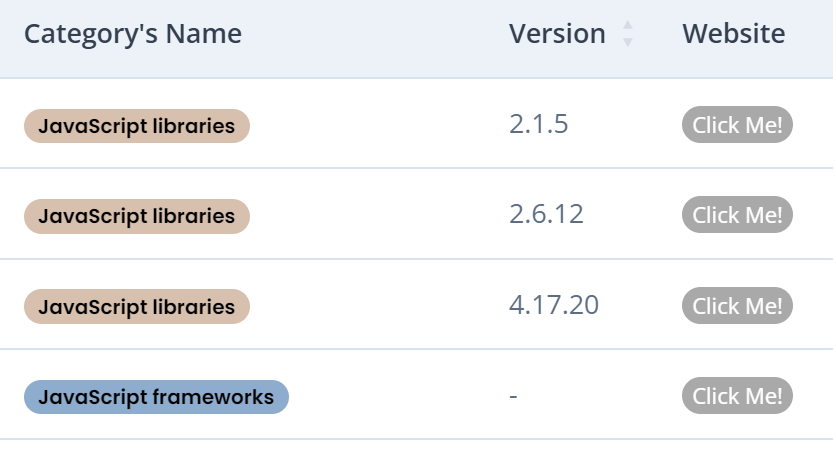Image resolution: width=836 pixels, height=451 pixels.
Task: Click the Version column header
Action: (x=570, y=34)
